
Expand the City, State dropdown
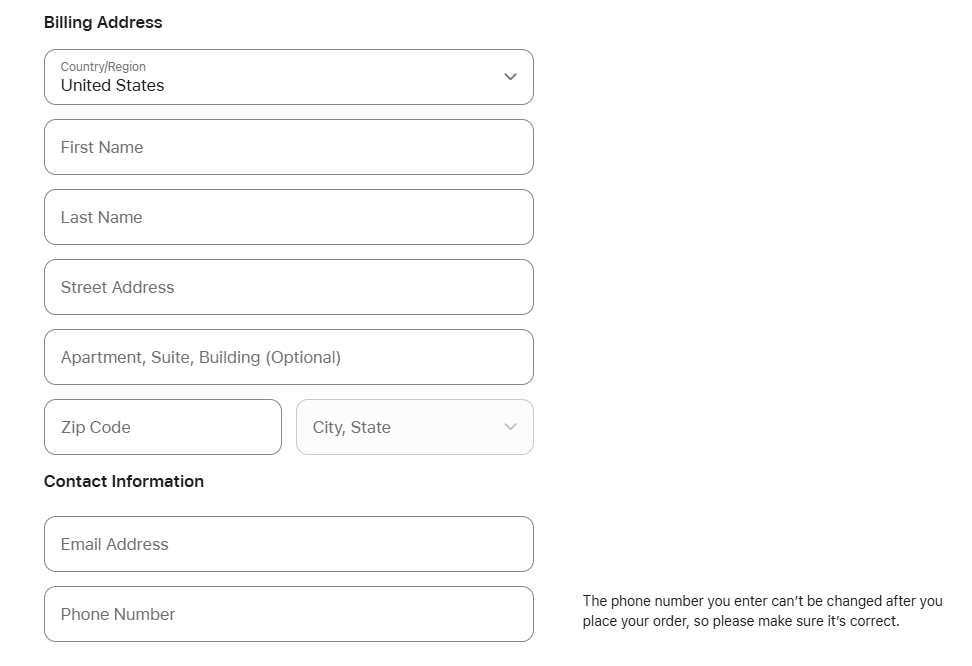(414, 427)
